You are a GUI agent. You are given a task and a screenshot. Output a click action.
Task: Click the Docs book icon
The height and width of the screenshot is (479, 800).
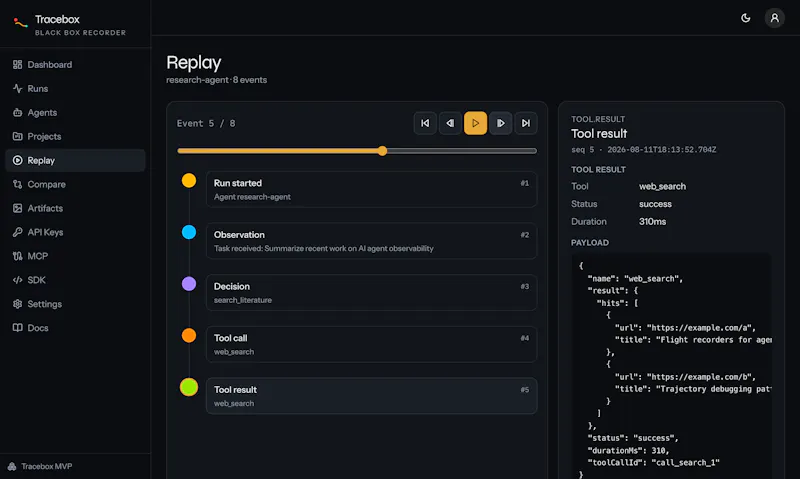coord(17,327)
